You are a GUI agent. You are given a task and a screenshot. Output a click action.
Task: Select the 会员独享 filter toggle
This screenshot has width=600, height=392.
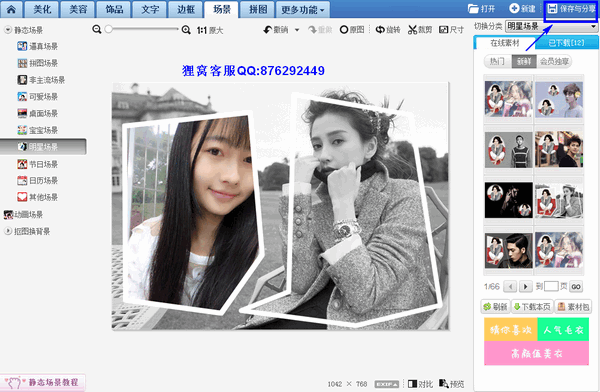click(554, 61)
